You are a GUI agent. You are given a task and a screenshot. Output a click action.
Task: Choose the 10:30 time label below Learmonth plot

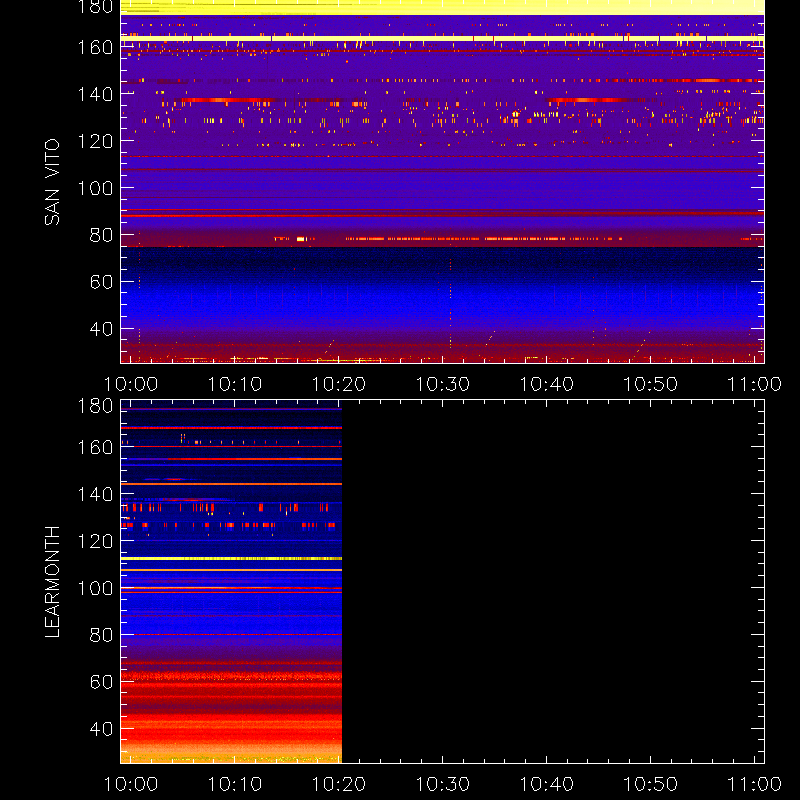[x=442, y=784]
